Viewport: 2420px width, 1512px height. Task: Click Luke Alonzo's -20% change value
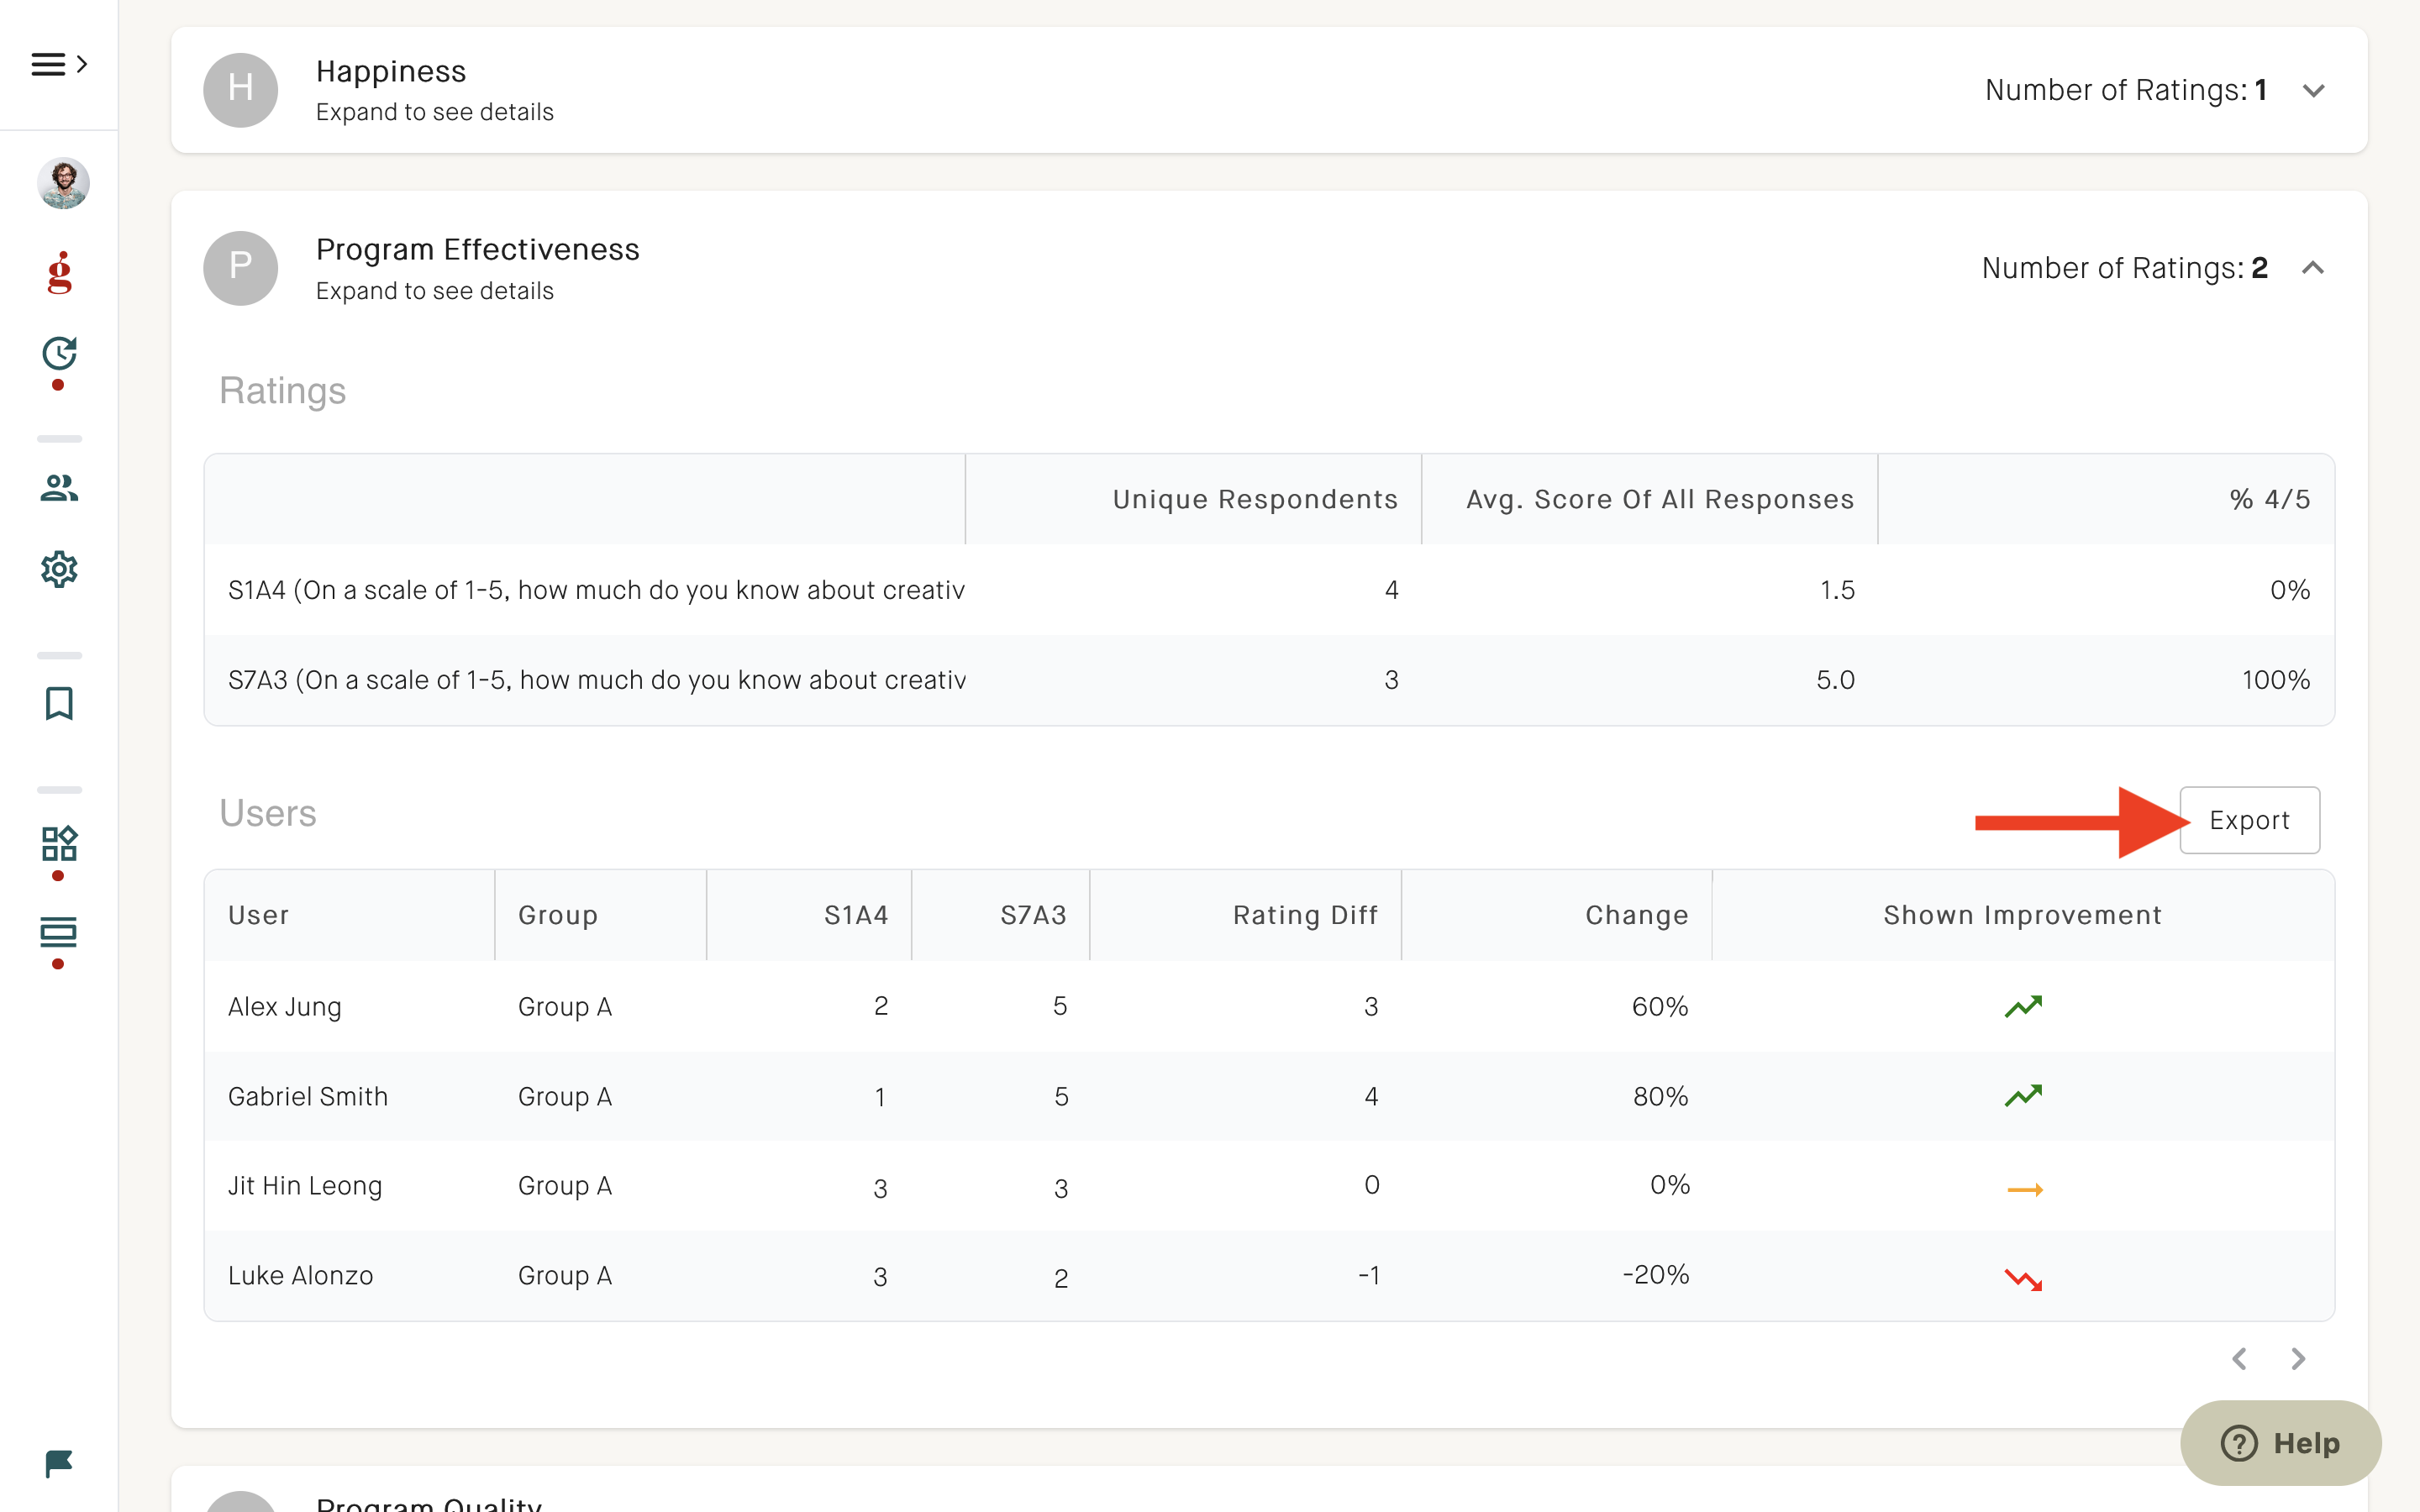(1655, 1275)
